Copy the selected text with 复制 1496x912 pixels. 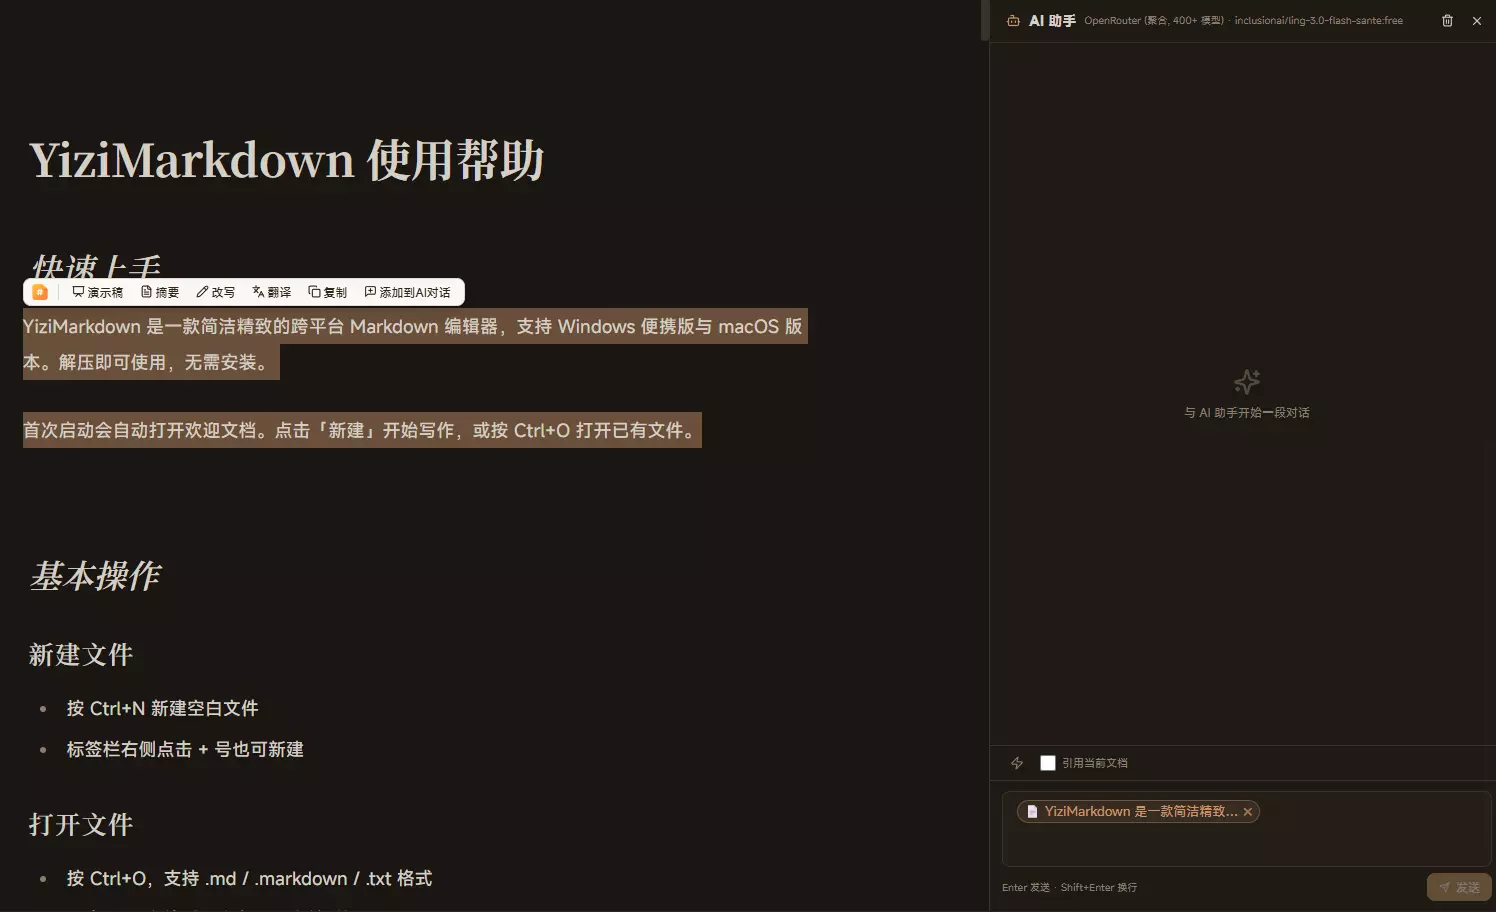(x=328, y=292)
